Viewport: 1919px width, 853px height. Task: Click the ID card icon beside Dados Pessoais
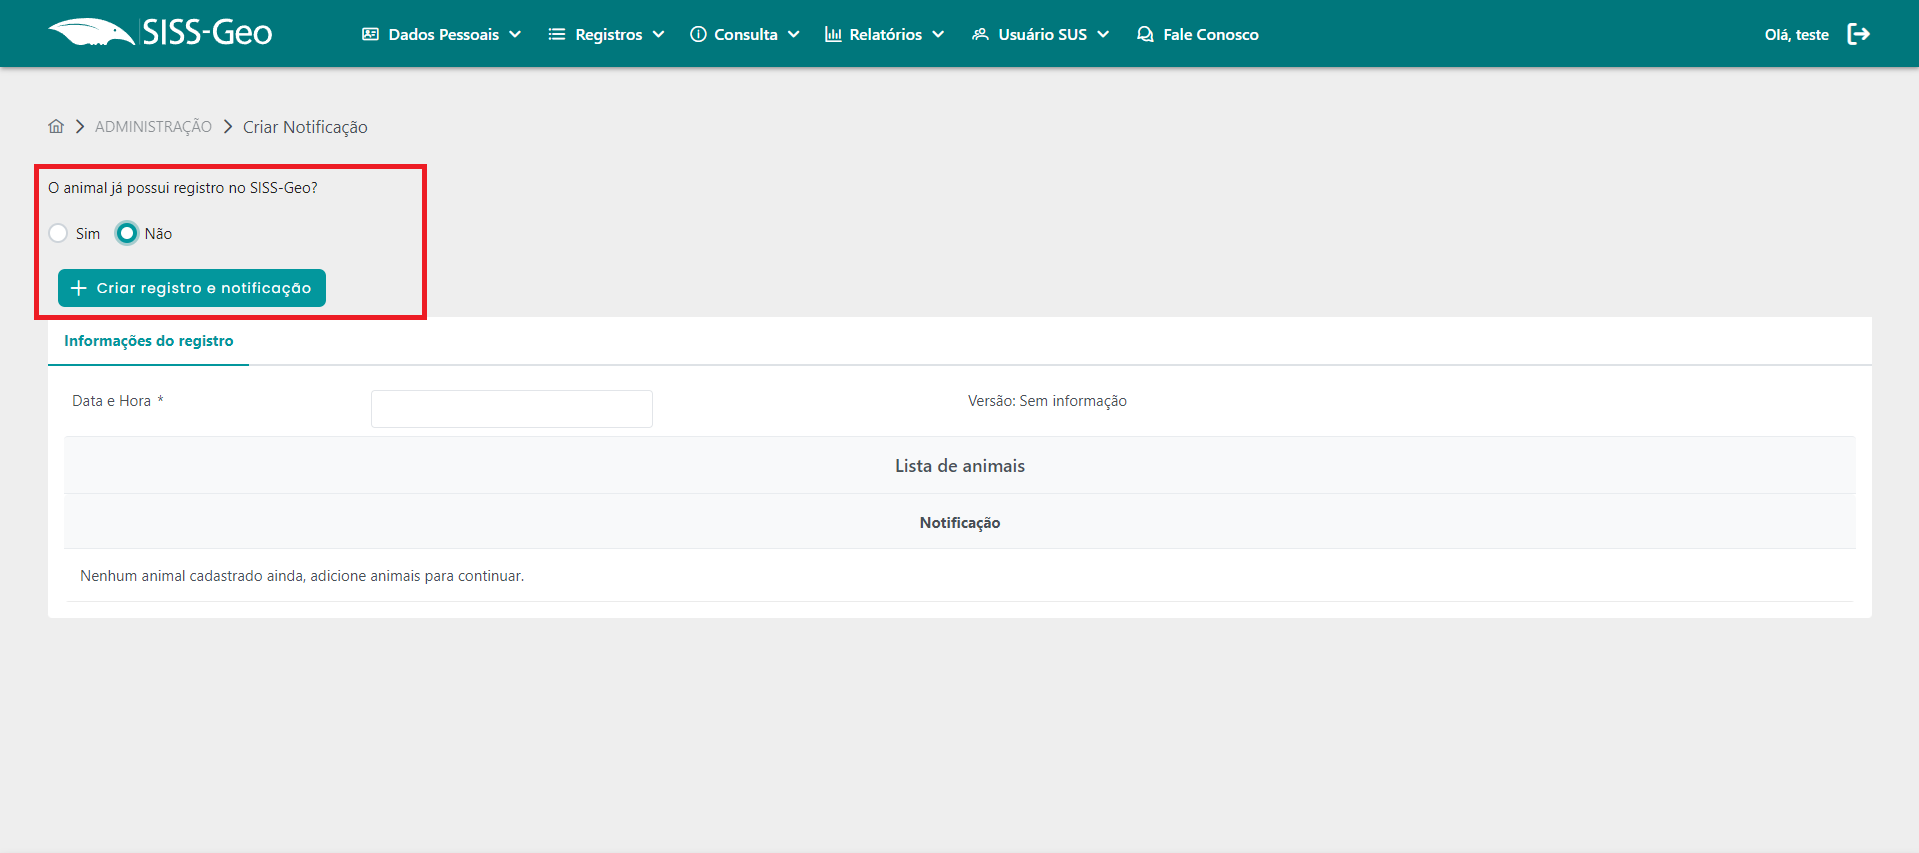click(x=370, y=34)
